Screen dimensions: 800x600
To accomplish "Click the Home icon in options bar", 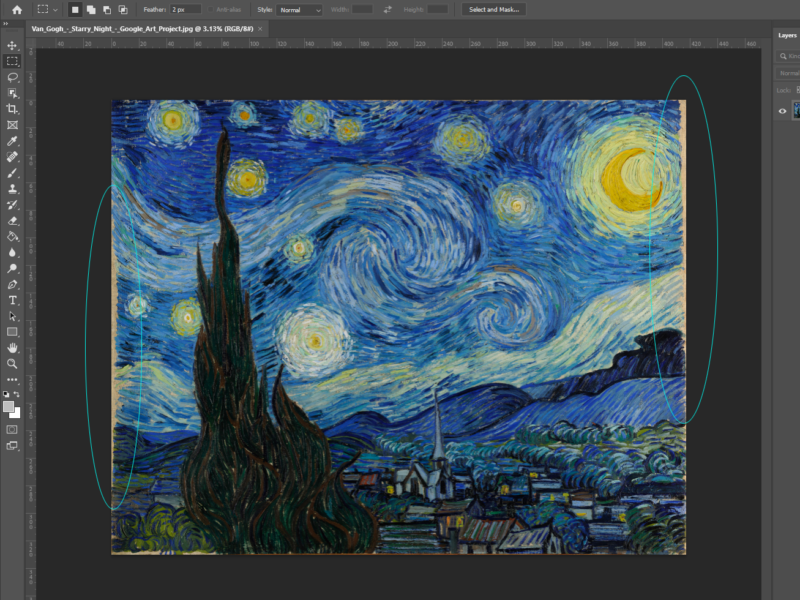I will pos(16,9).
